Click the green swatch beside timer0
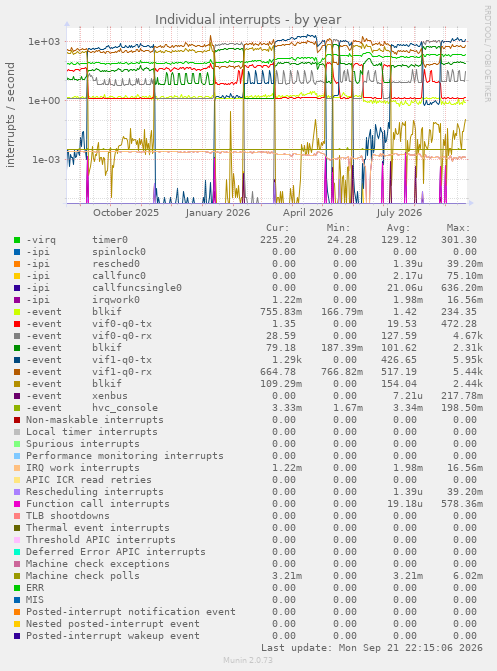The height and width of the screenshot is (671, 497). tap(17, 240)
